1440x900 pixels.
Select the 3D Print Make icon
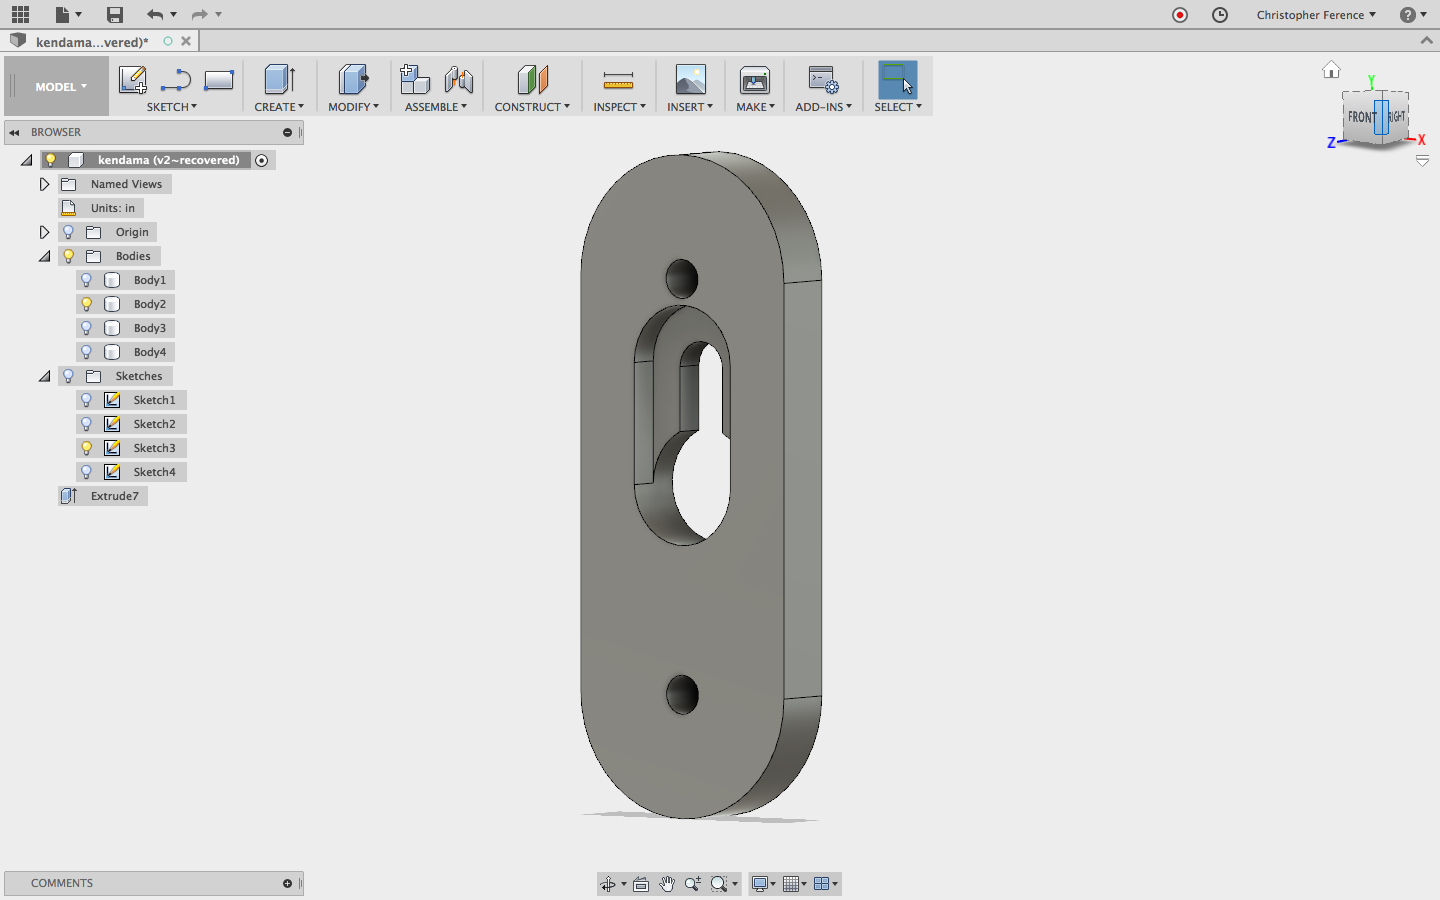pos(755,80)
